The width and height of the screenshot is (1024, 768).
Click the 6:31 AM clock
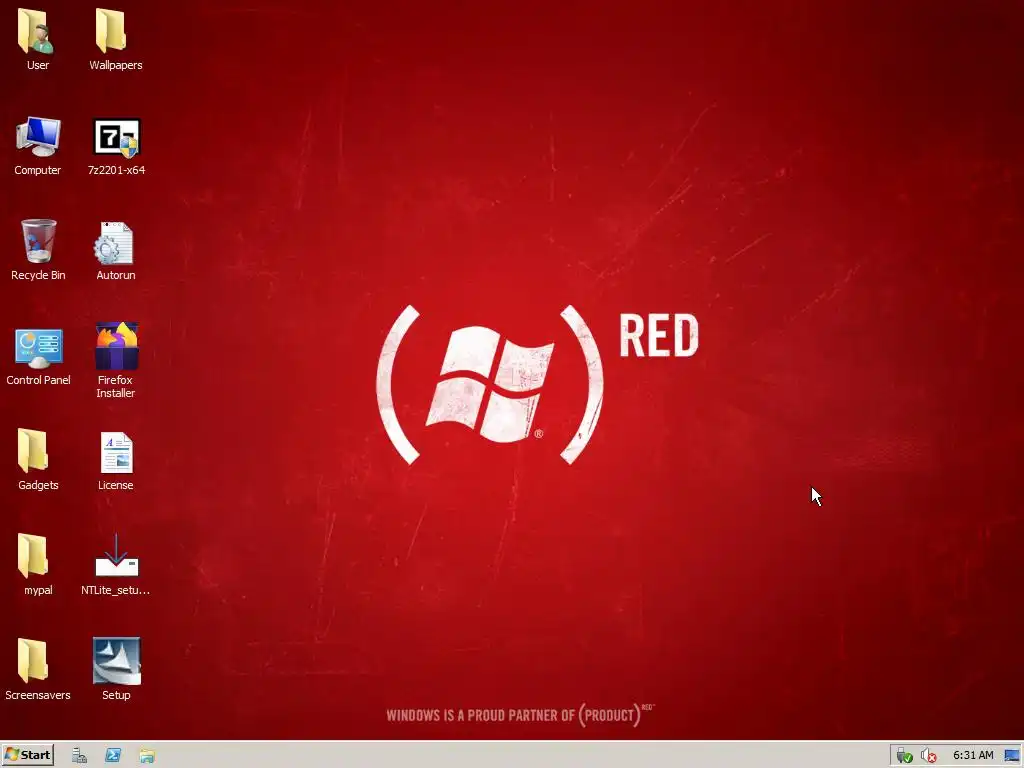click(973, 755)
